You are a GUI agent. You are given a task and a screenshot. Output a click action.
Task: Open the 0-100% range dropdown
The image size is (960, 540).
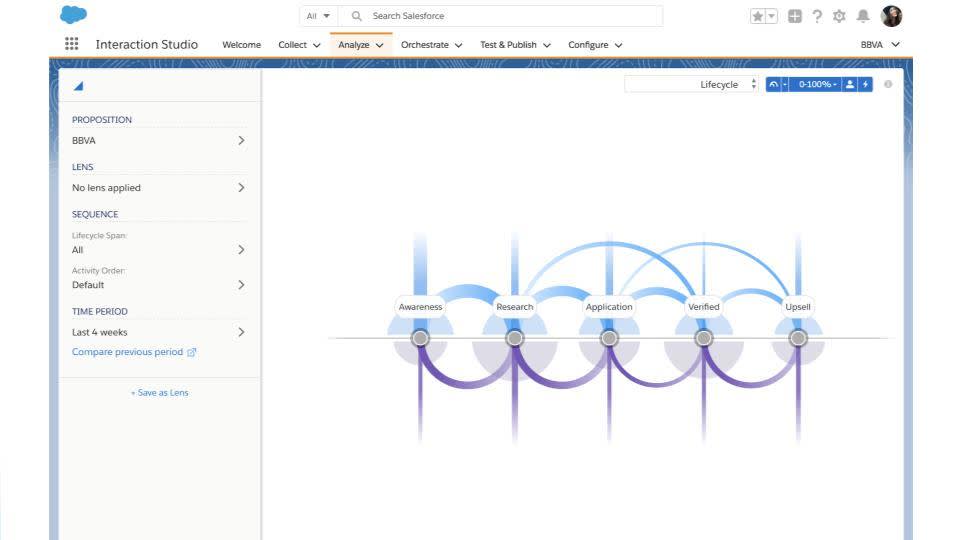(x=816, y=84)
